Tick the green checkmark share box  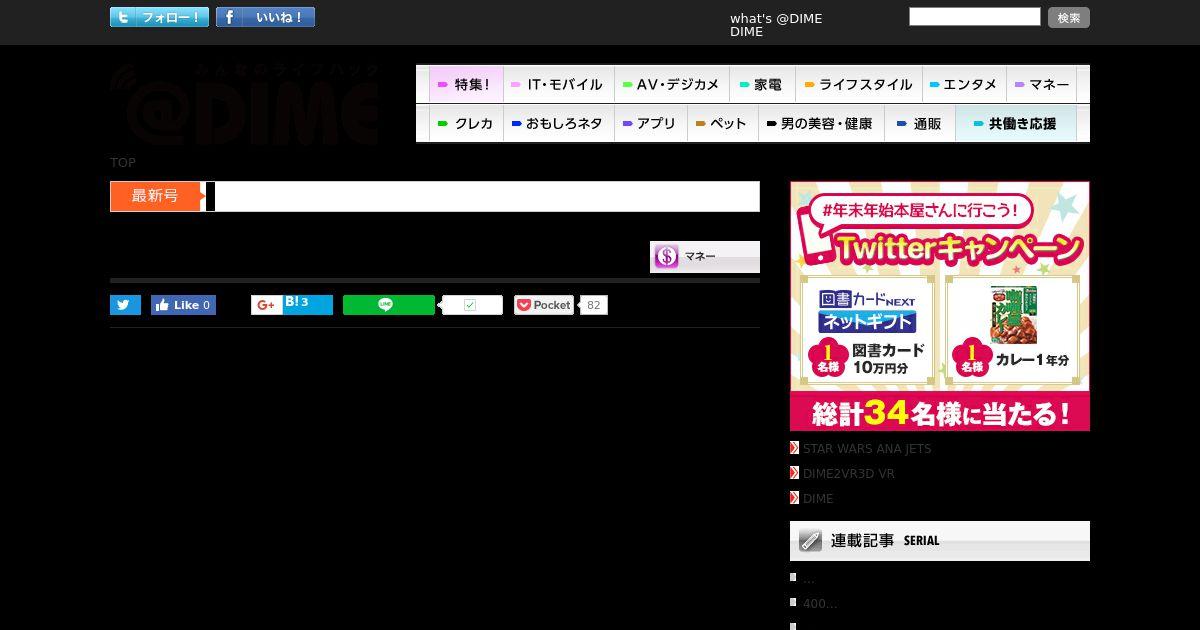(x=471, y=305)
